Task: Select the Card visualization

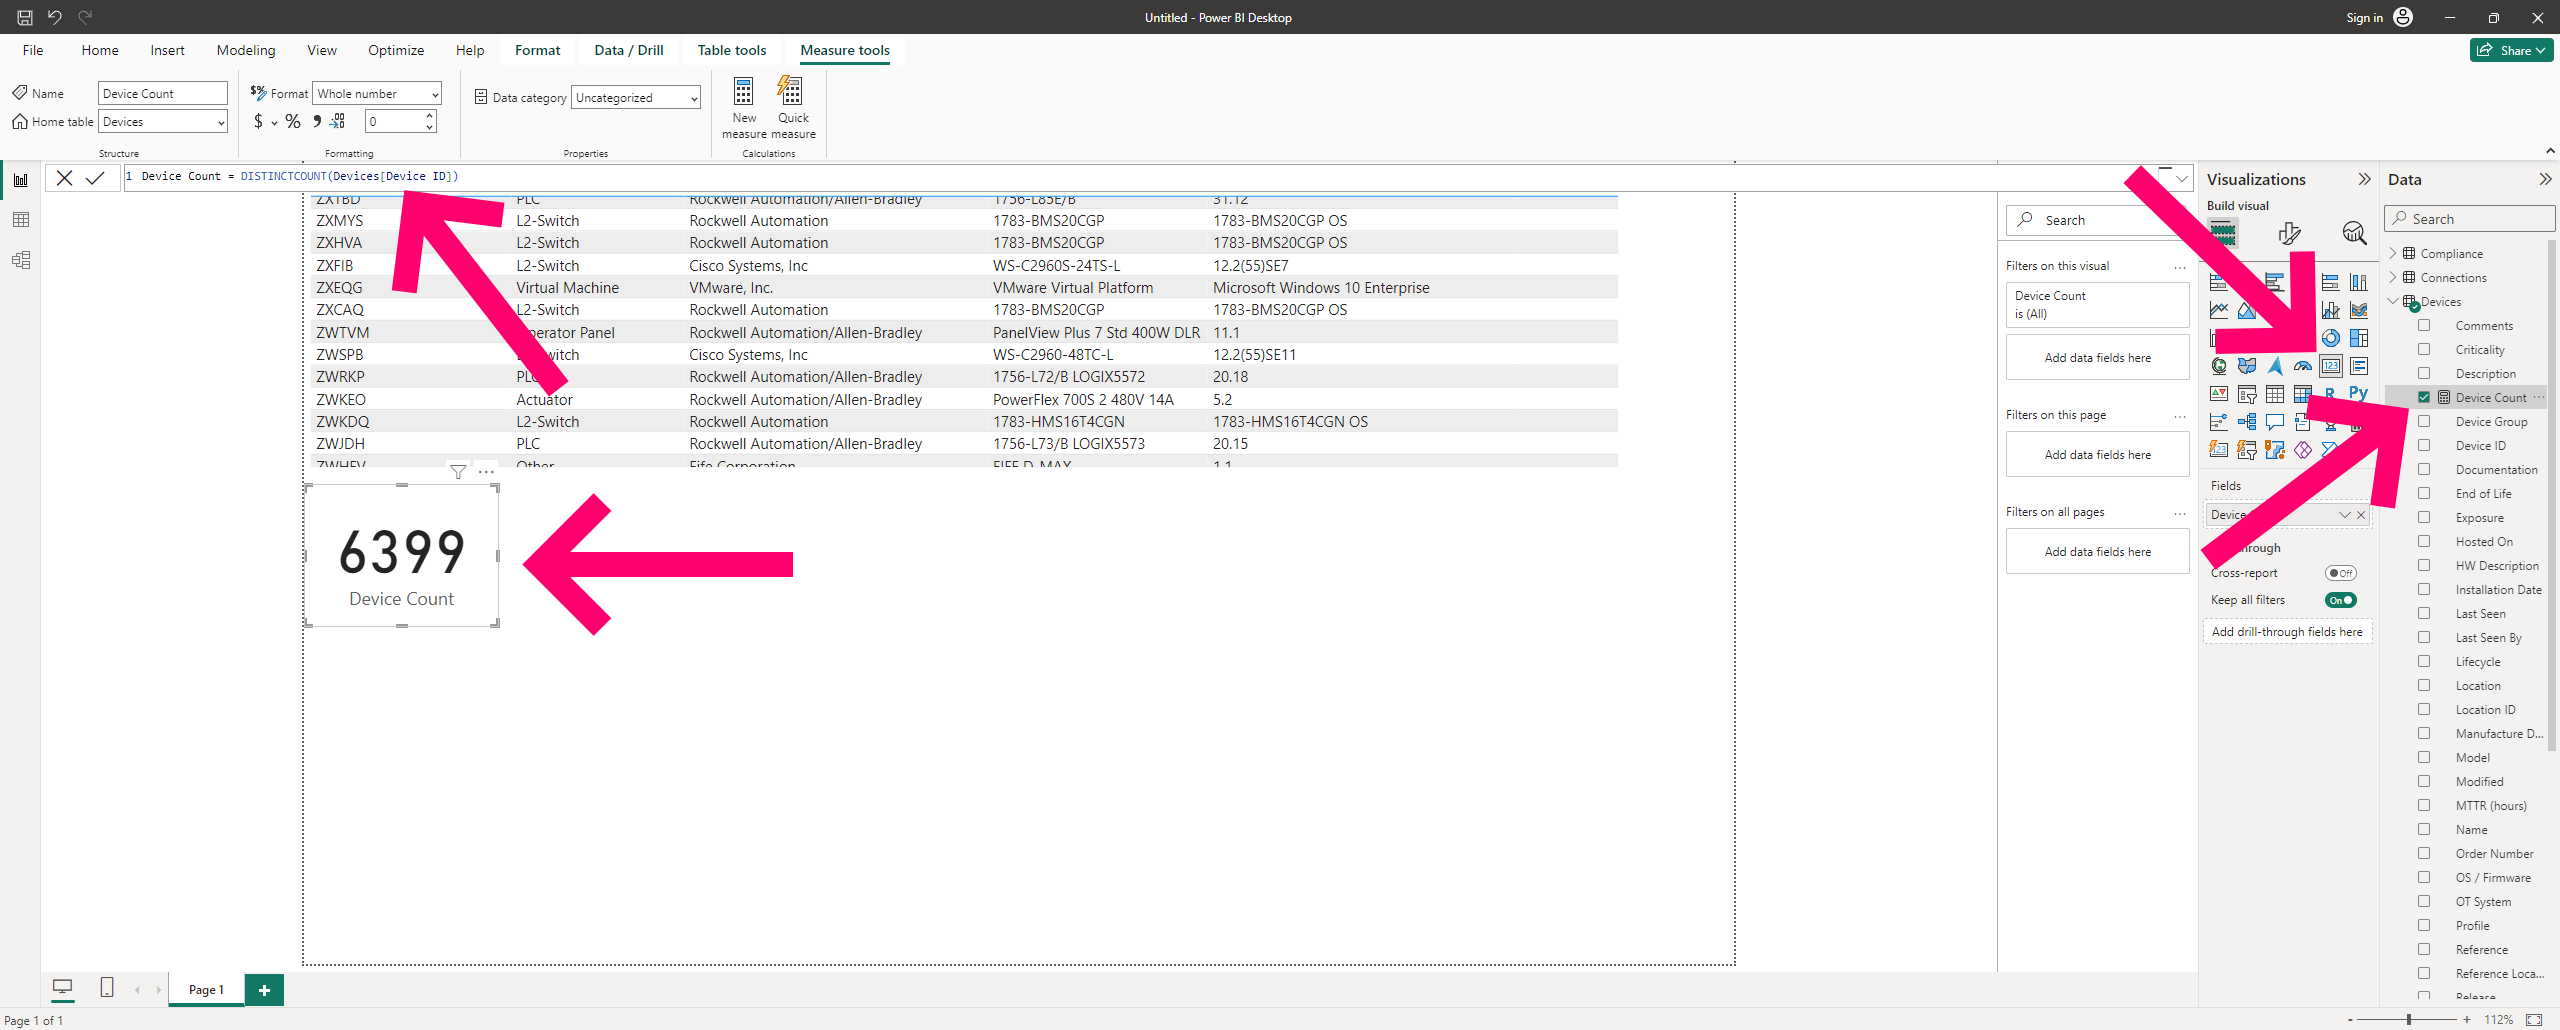Action: [2331, 366]
